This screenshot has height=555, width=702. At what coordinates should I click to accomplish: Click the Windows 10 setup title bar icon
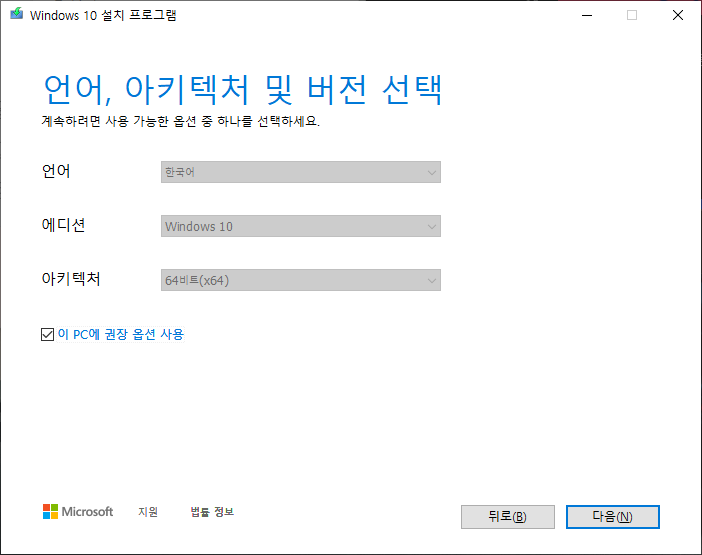(x=17, y=14)
